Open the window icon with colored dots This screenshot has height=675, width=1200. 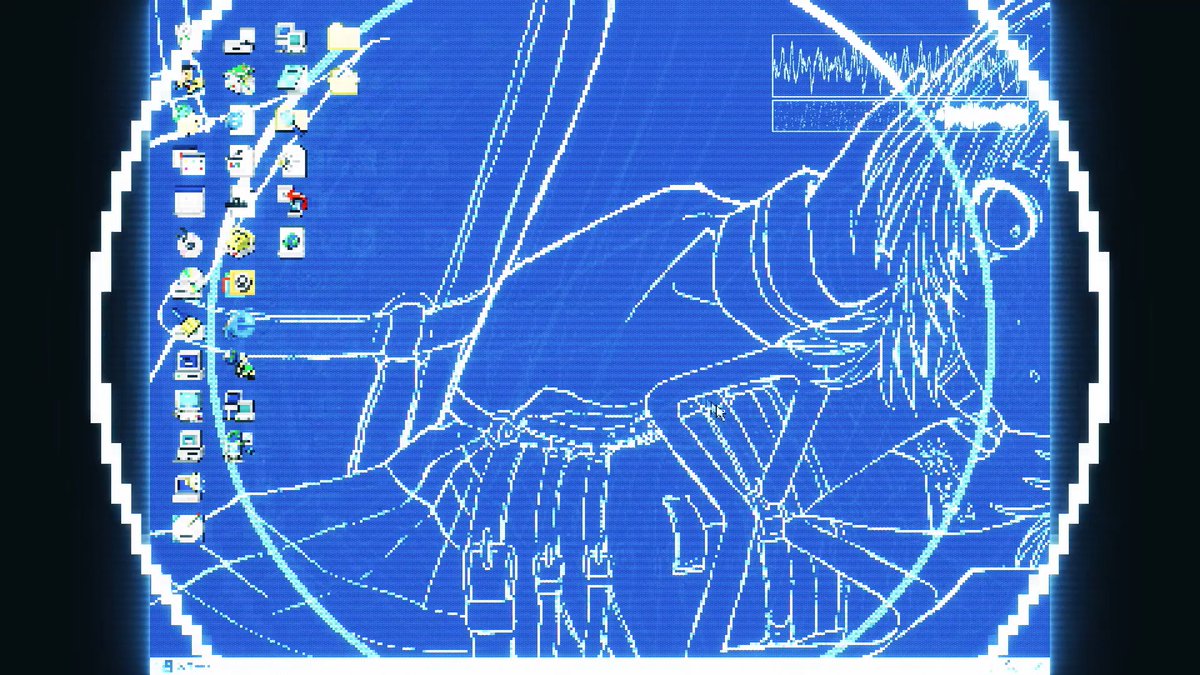pyautogui.click(x=188, y=159)
